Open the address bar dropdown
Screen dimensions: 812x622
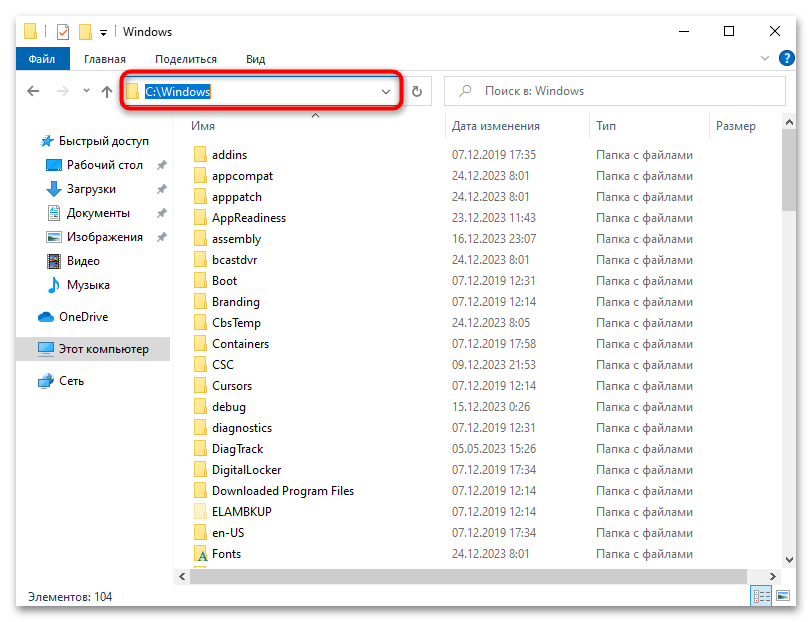(386, 91)
